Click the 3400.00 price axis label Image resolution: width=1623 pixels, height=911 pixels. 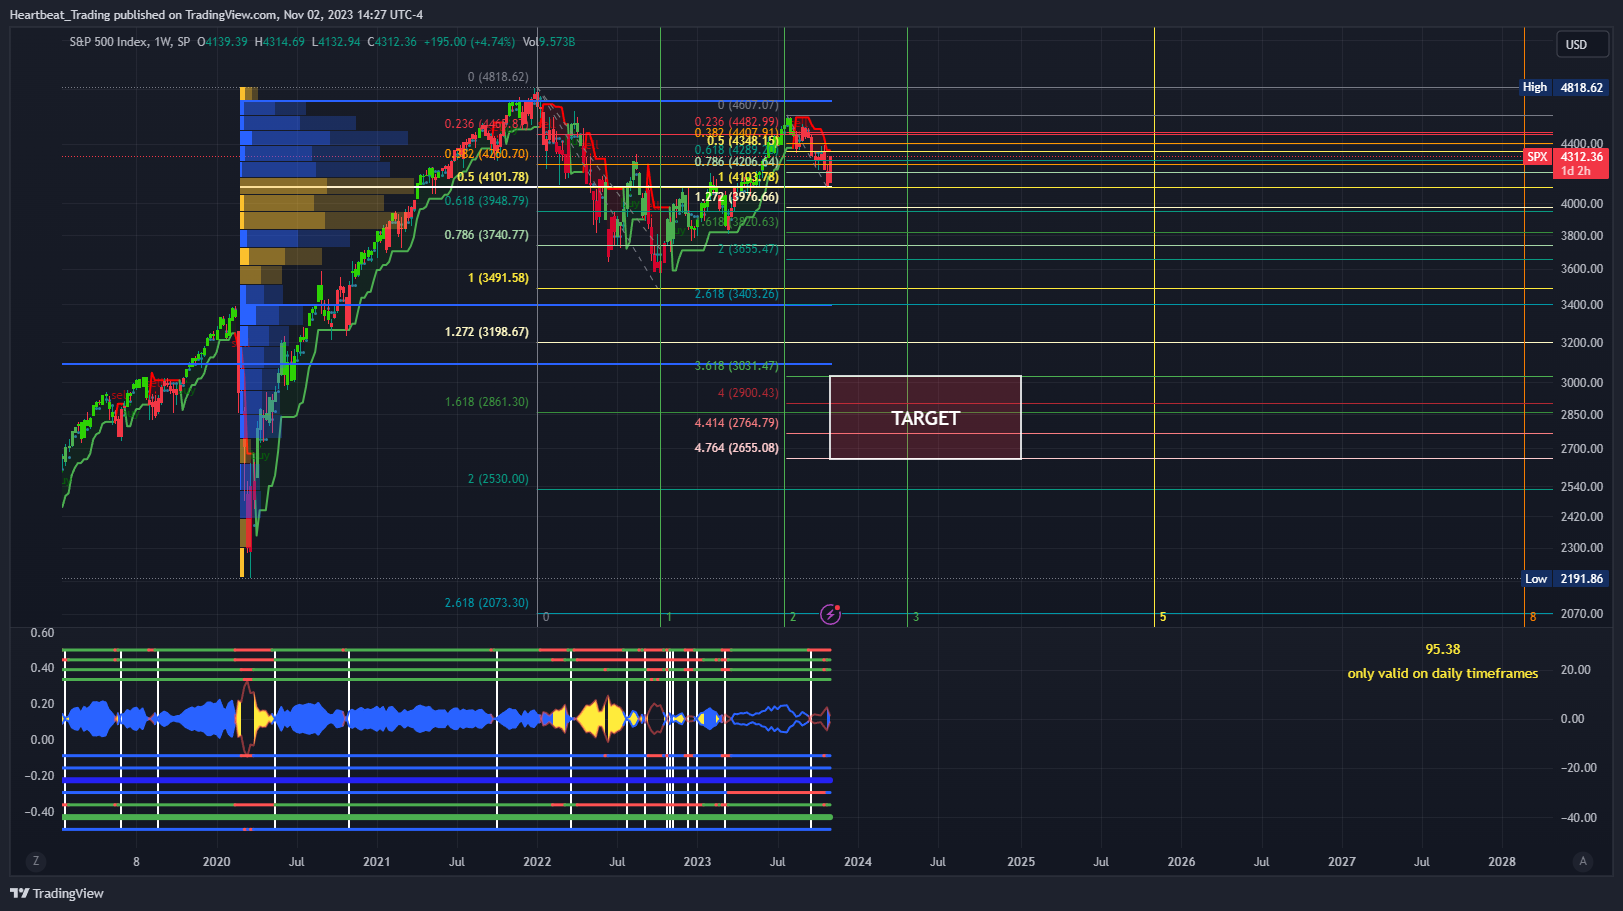(x=1582, y=305)
